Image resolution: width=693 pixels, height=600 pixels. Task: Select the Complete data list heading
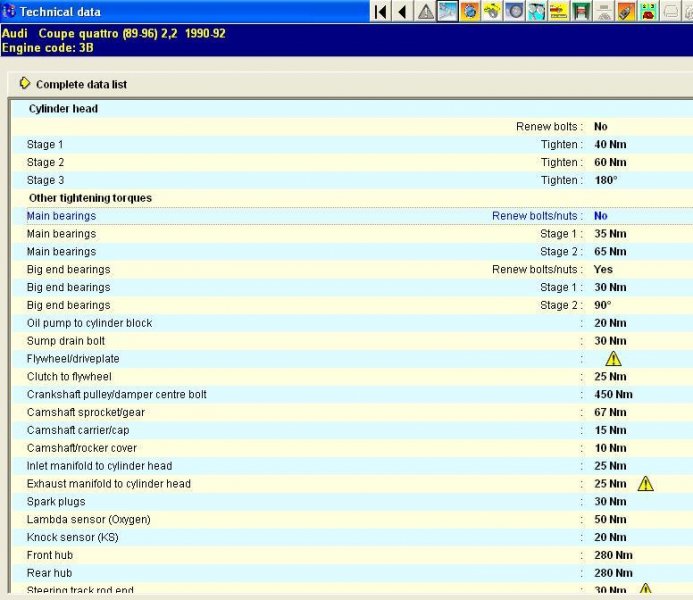tap(81, 85)
